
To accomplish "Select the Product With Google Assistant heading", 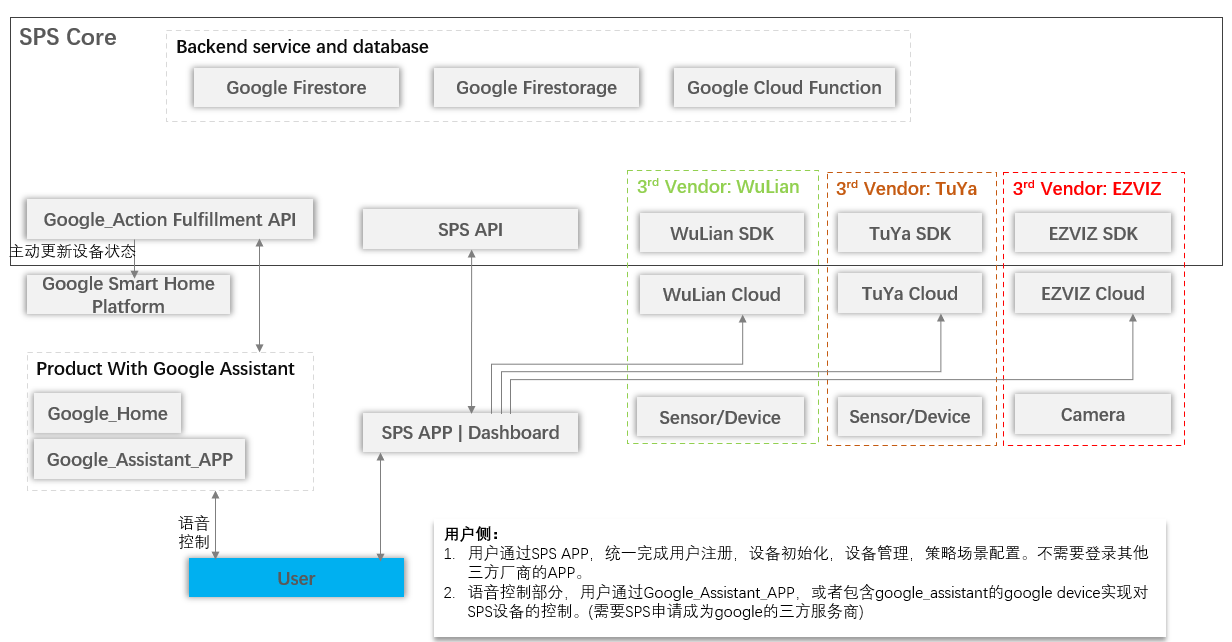I will click(x=165, y=369).
